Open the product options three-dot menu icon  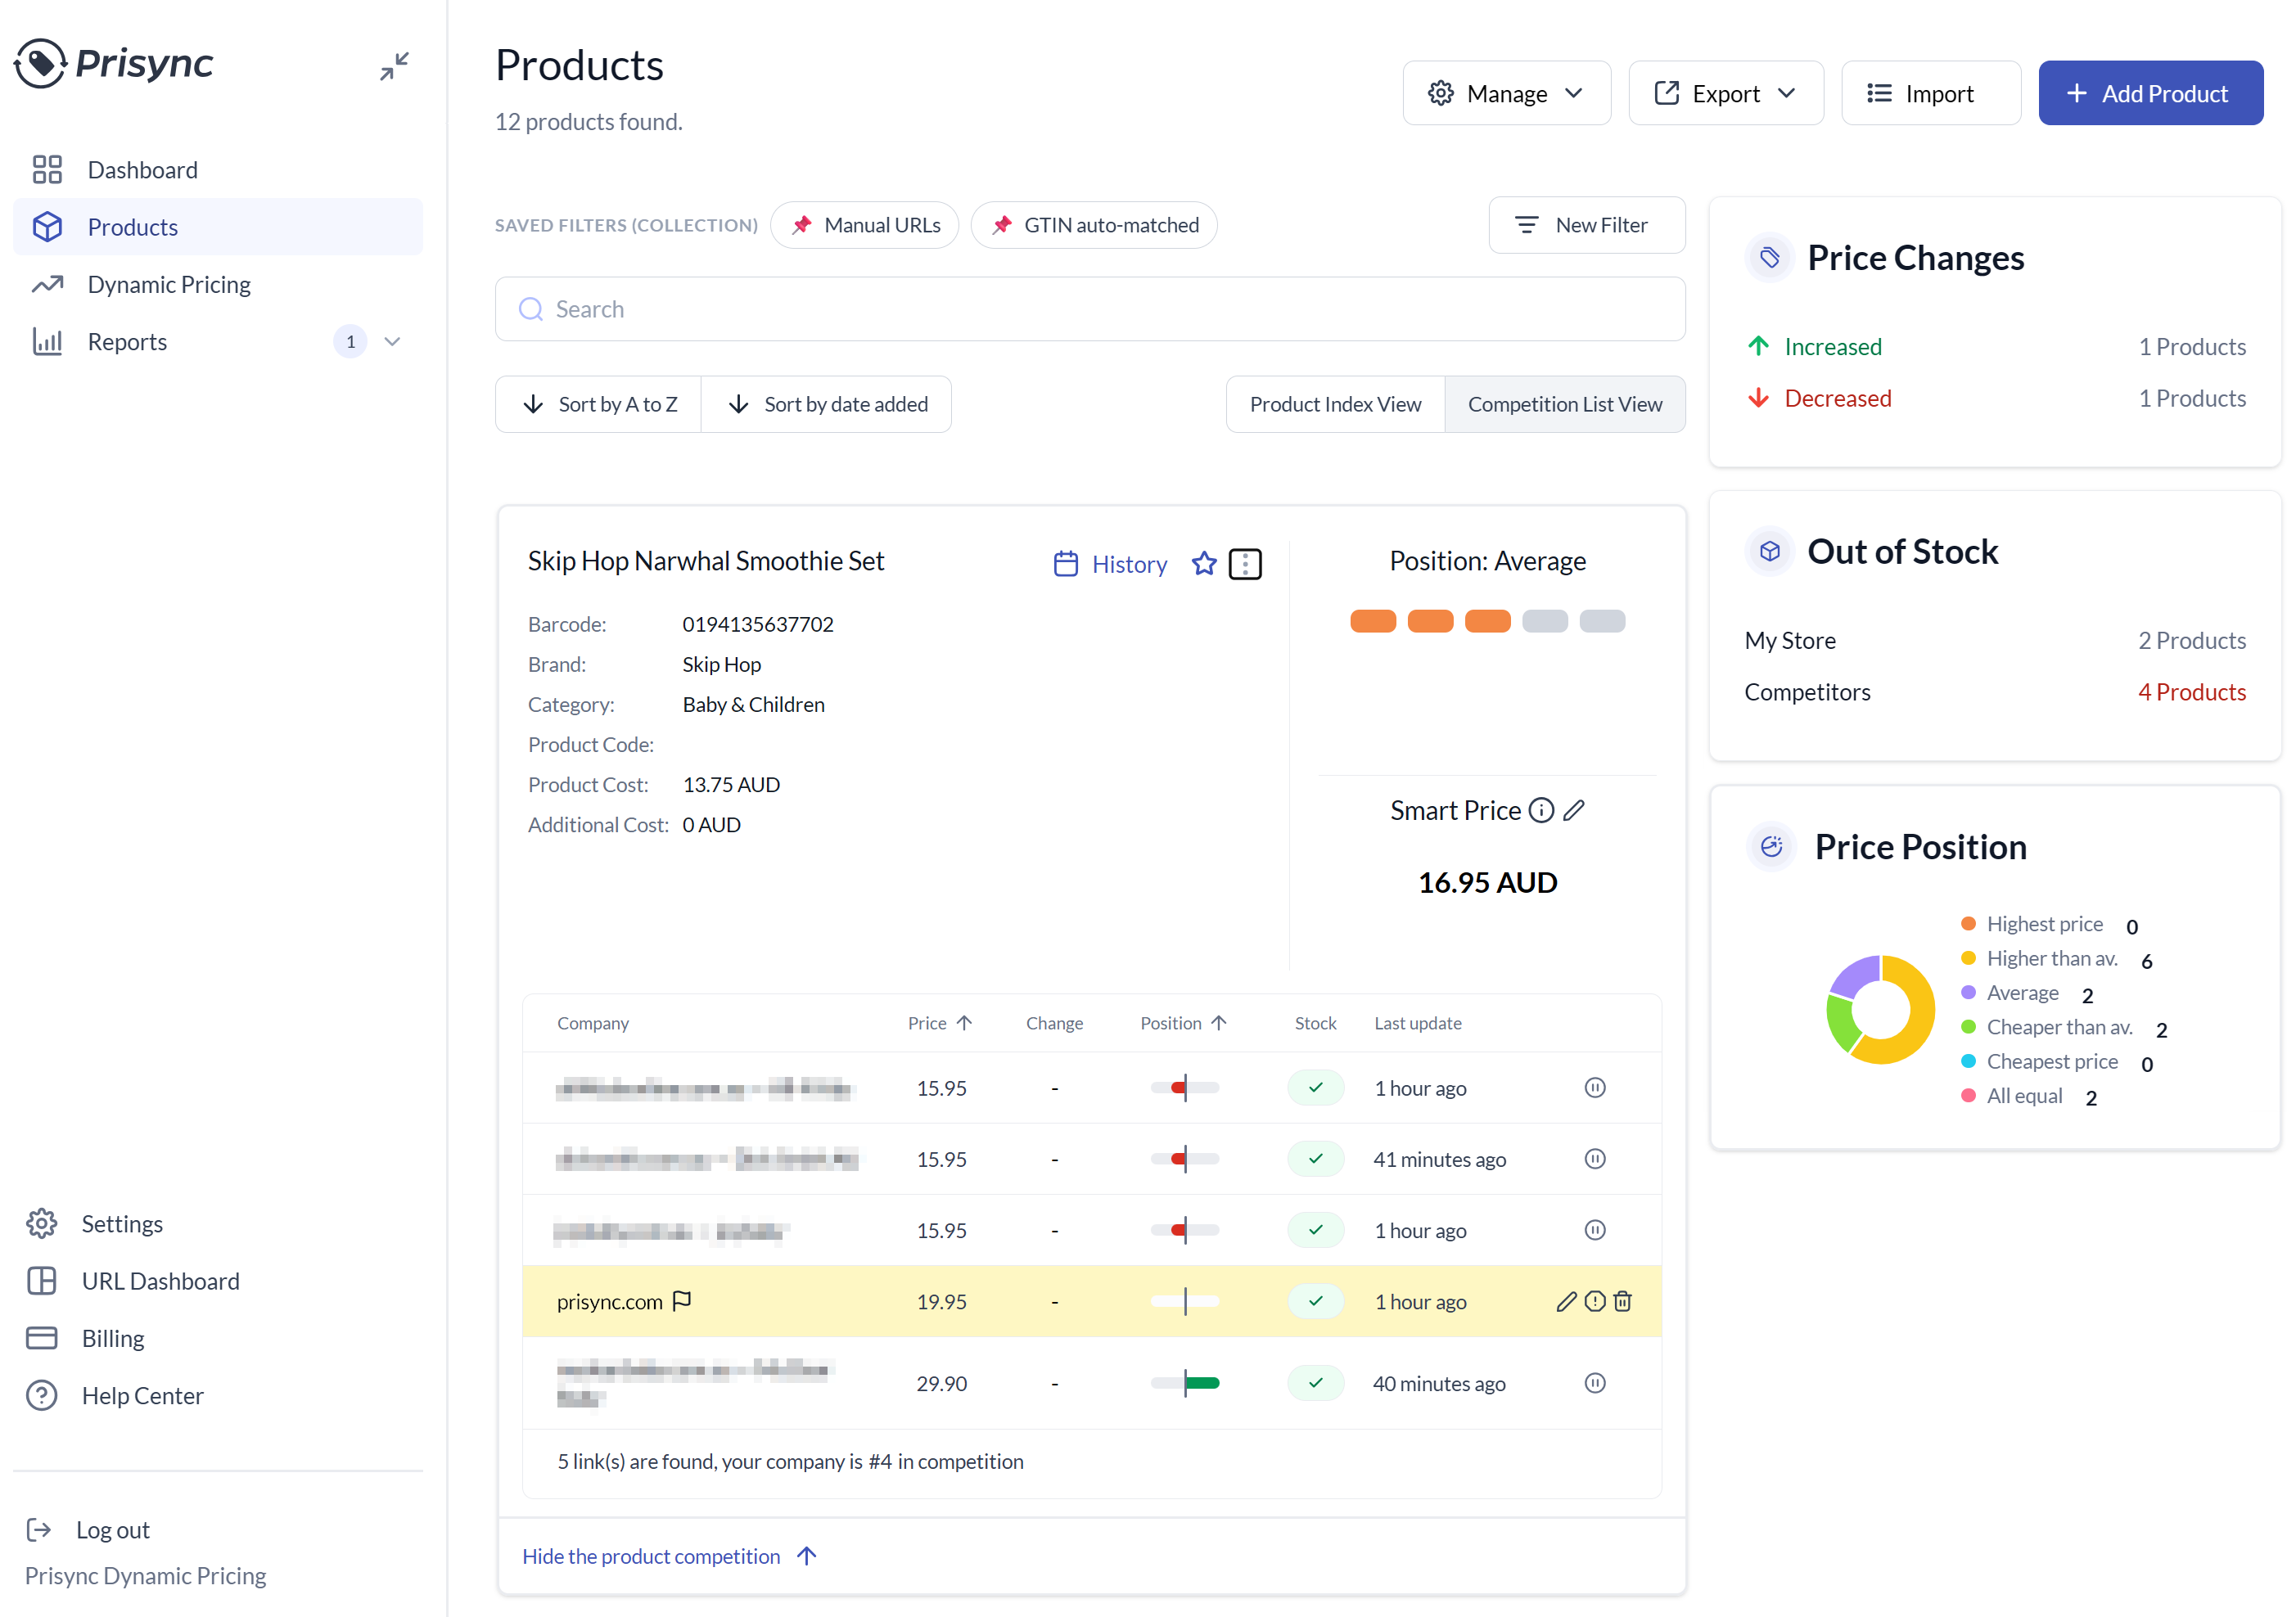coord(1245,564)
